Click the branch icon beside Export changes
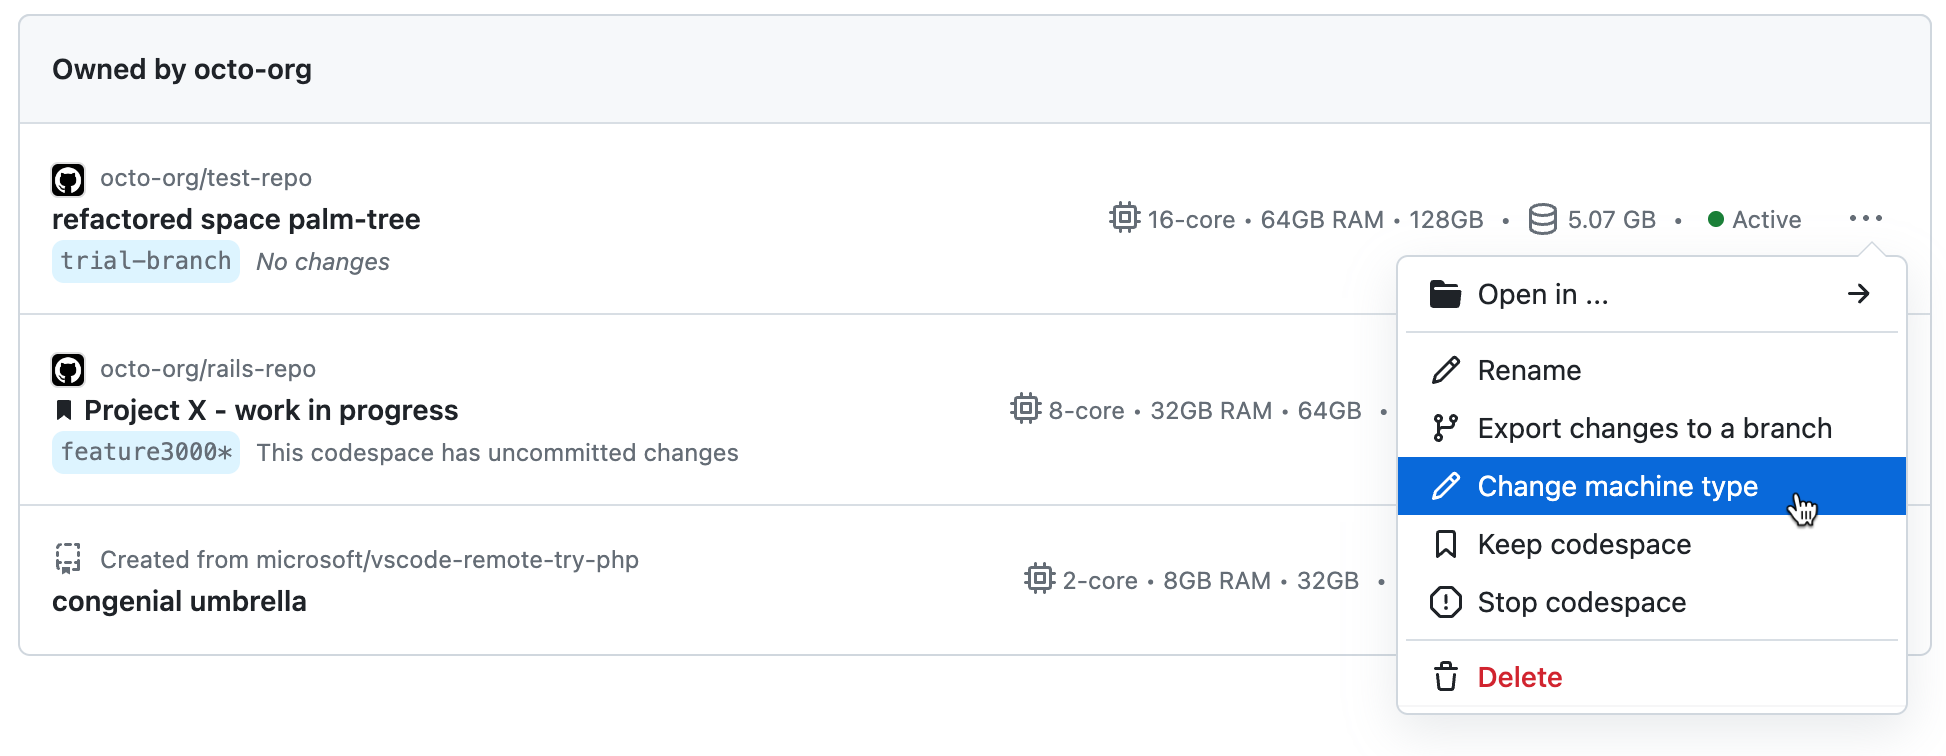This screenshot has height=756, width=1946. click(x=1445, y=427)
